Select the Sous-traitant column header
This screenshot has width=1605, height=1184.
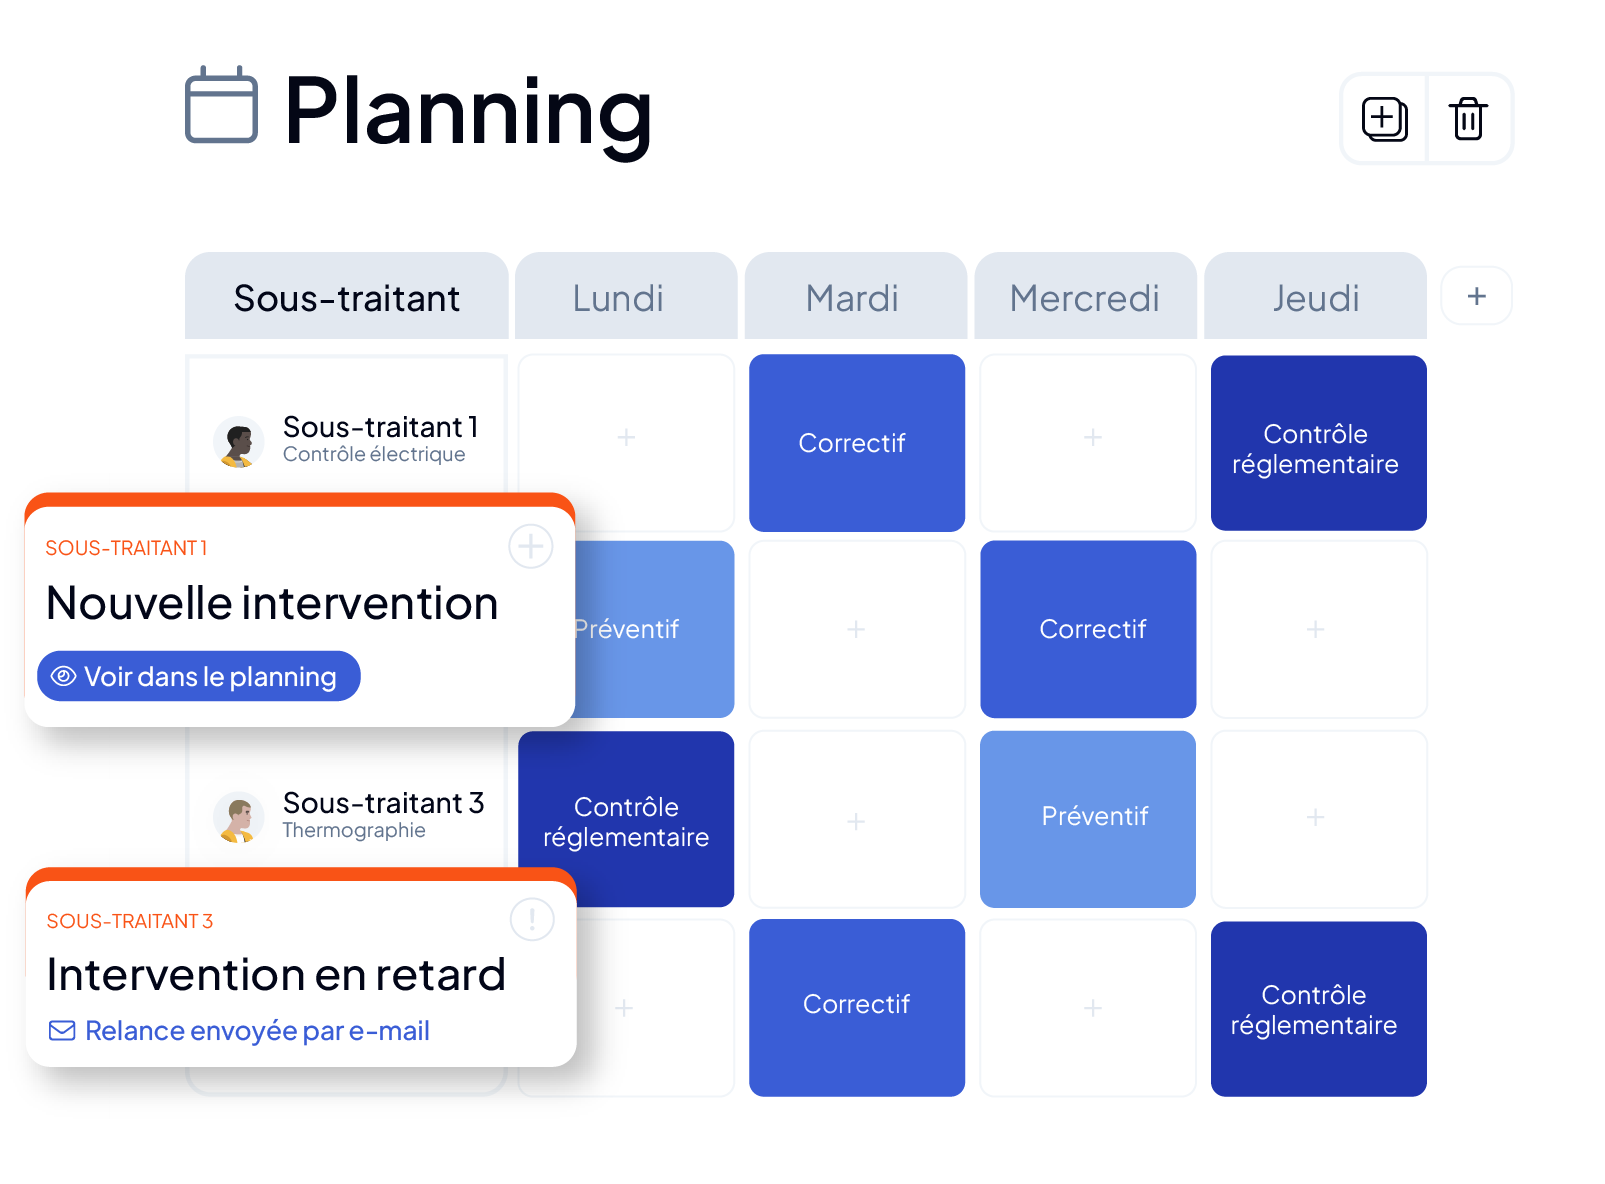tap(347, 296)
